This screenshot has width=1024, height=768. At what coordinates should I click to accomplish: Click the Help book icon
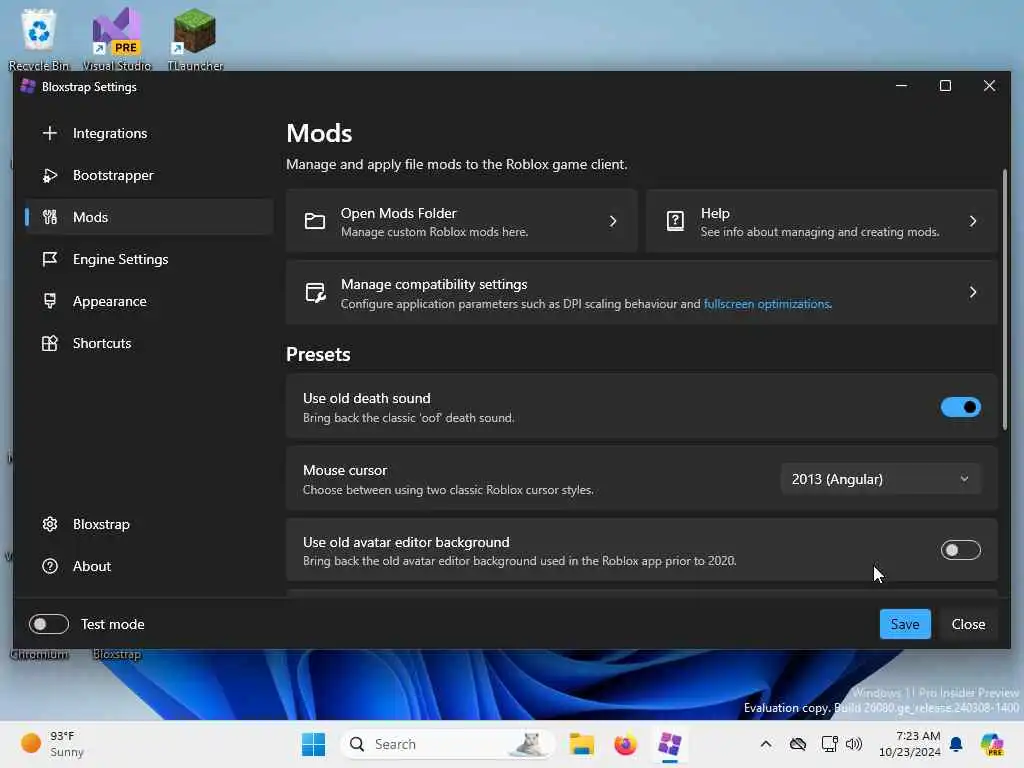[675, 221]
